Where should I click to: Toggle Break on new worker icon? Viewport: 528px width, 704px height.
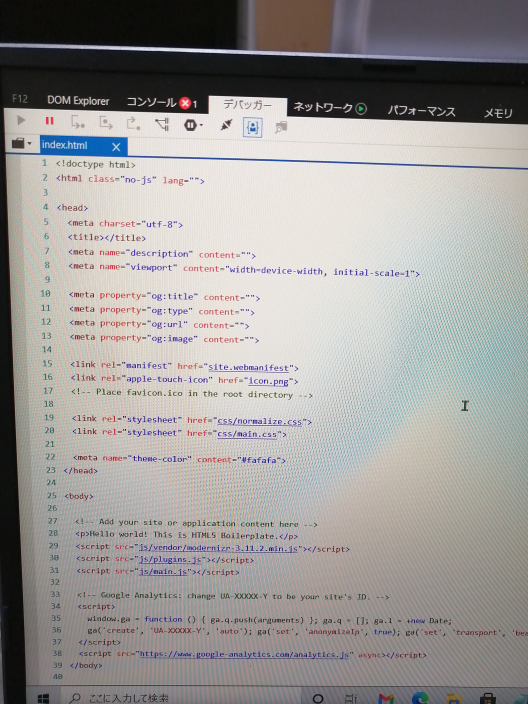click(x=162, y=123)
